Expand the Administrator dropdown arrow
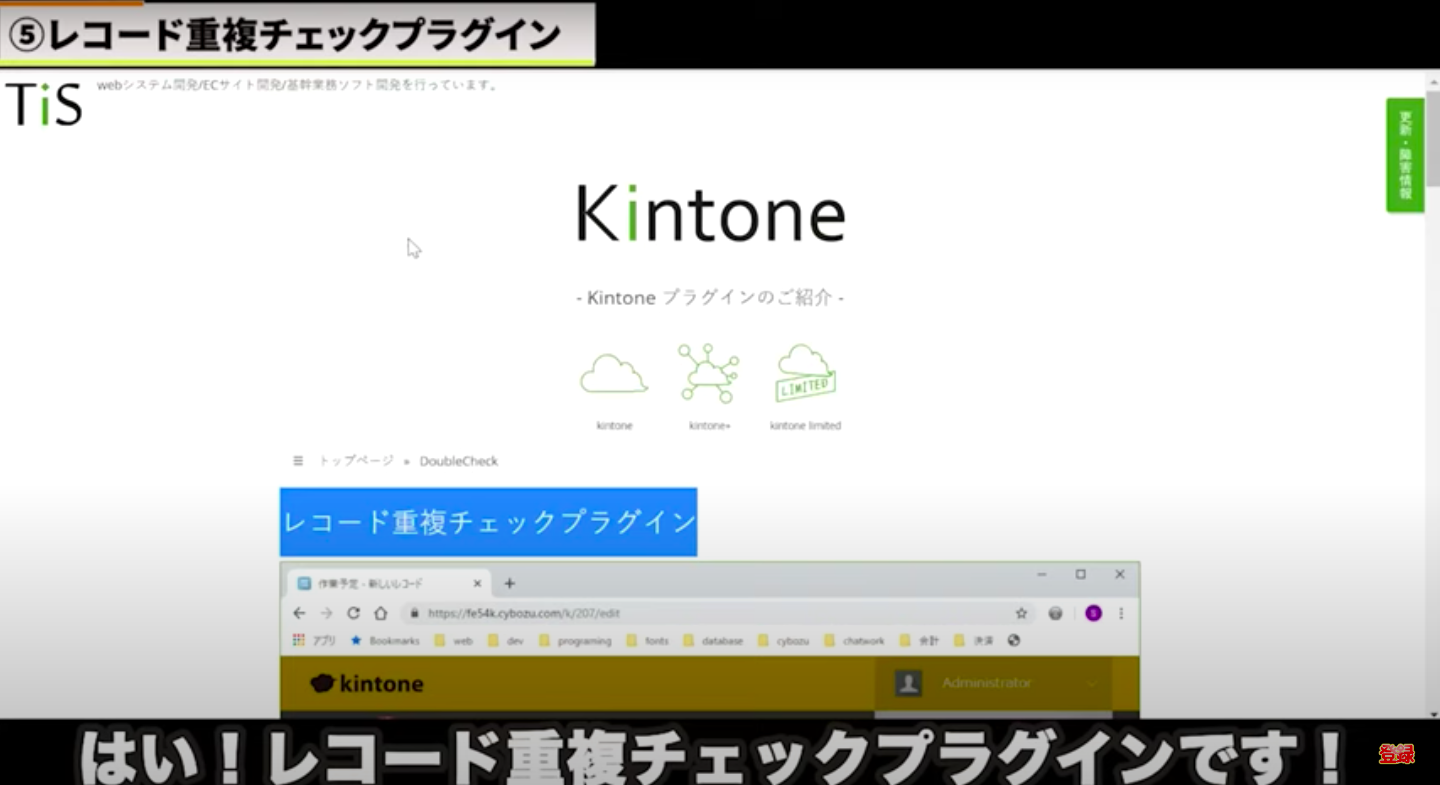Screen dimensions: 1440x785 (1092, 684)
